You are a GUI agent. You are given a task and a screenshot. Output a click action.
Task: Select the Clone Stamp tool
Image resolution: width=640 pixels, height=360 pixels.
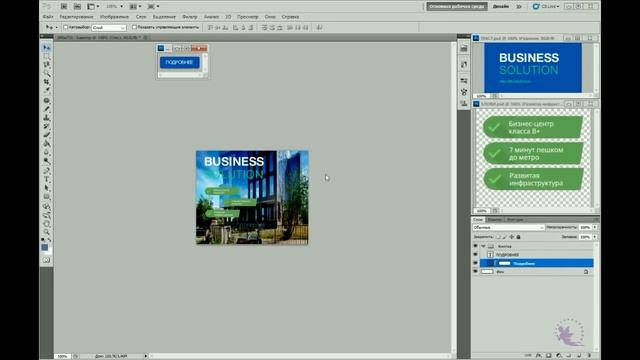(x=47, y=118)
